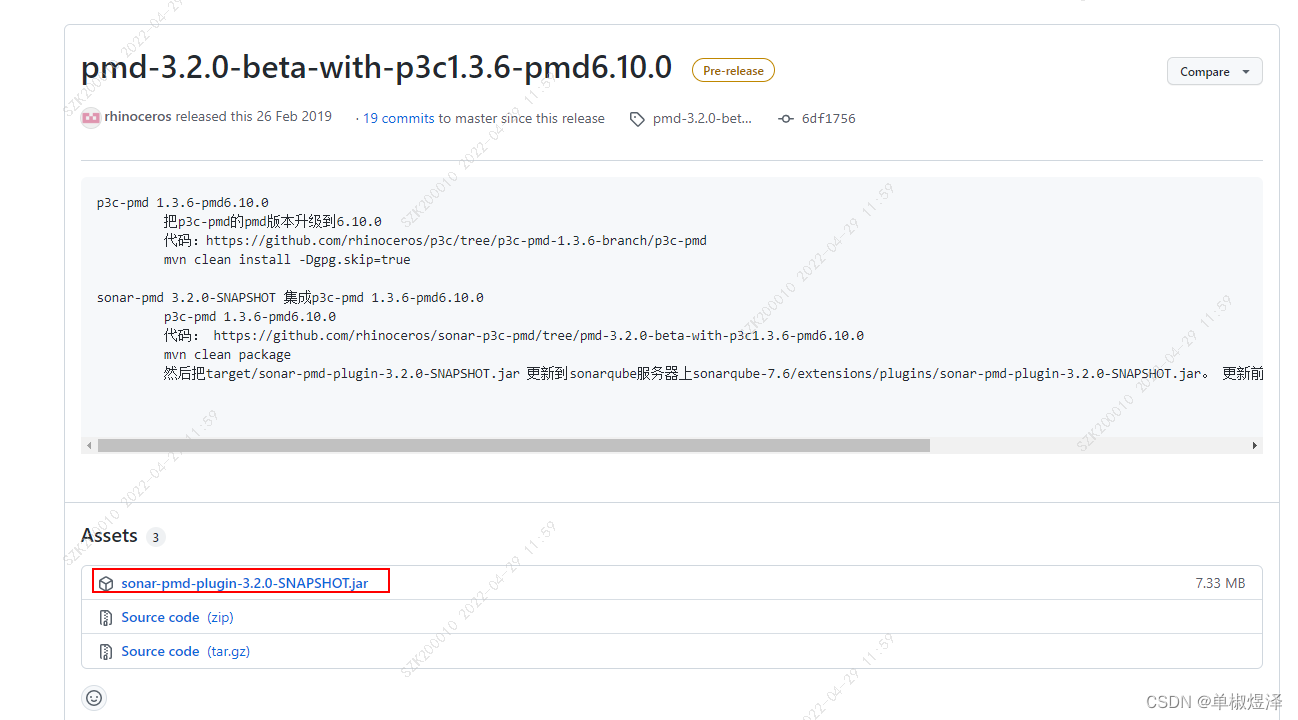
Task: Open the 19 commits link
Action: pyautogui.click(x=398, y=118)
